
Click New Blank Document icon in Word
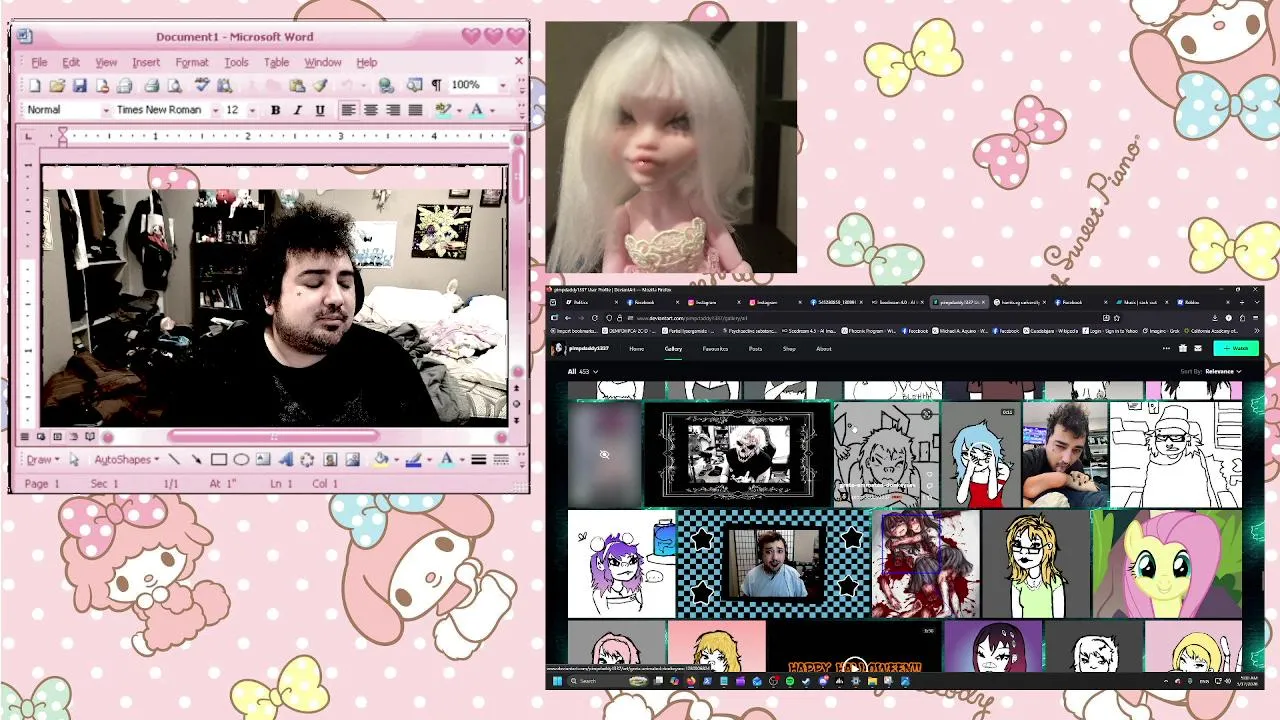click(35, 86)
